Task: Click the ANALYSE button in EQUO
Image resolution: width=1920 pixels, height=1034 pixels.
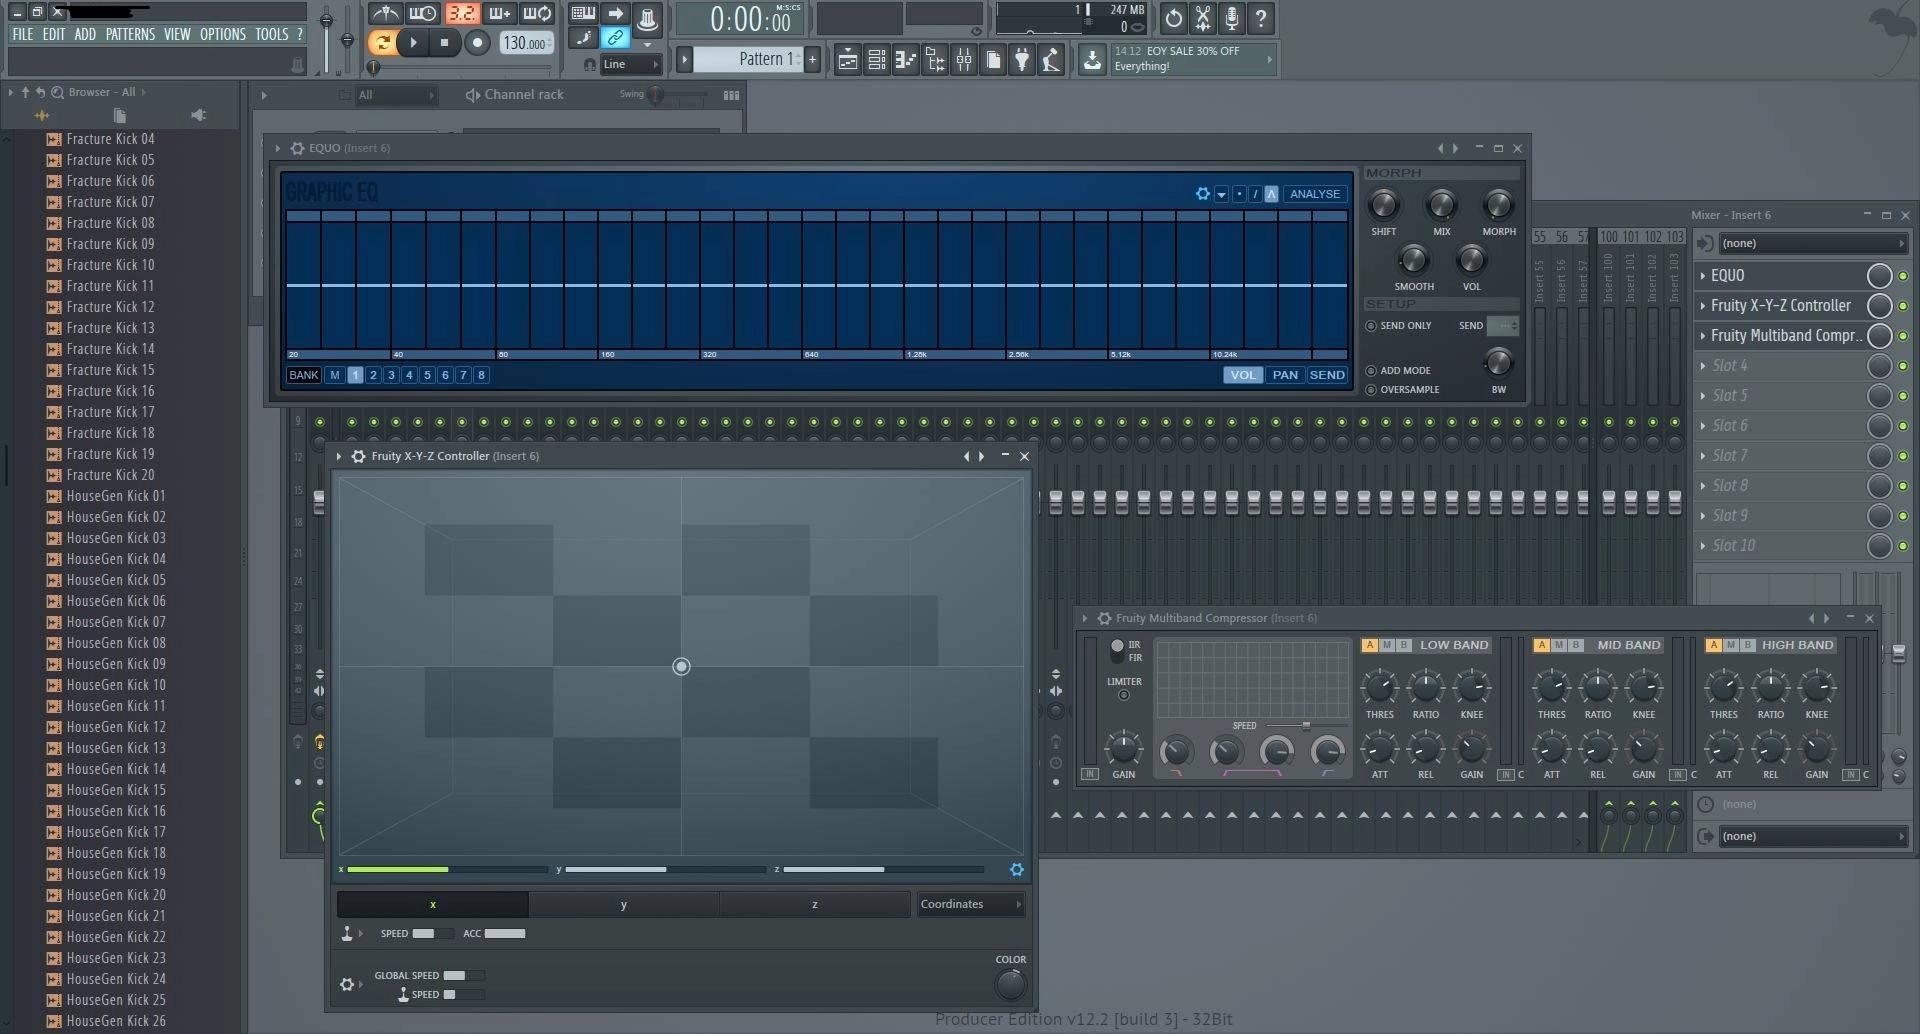Action: pos(1314,194)
